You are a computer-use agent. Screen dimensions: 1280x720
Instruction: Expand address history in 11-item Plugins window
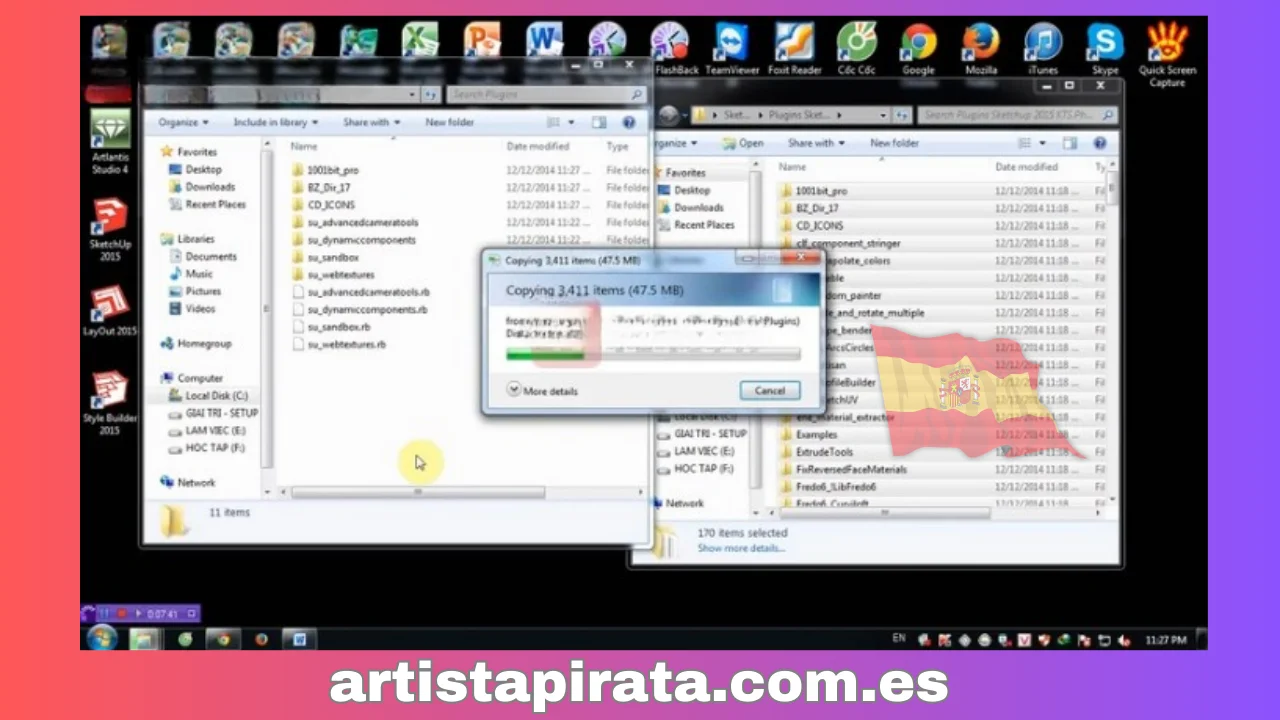coord(412,94)
